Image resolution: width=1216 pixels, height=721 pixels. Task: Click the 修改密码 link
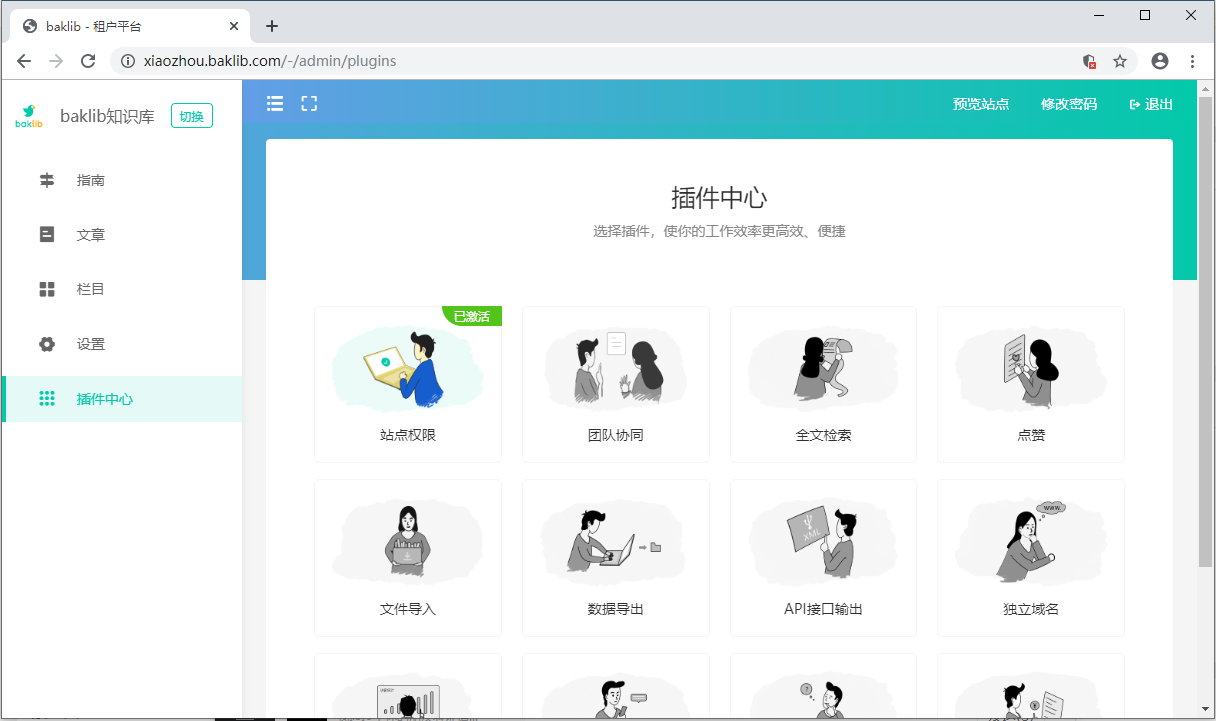[x=1069, y=104]
